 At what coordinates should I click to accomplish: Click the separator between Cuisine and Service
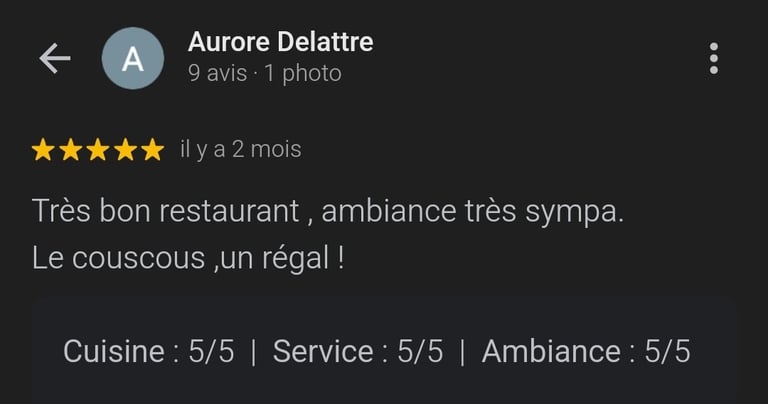254,353
